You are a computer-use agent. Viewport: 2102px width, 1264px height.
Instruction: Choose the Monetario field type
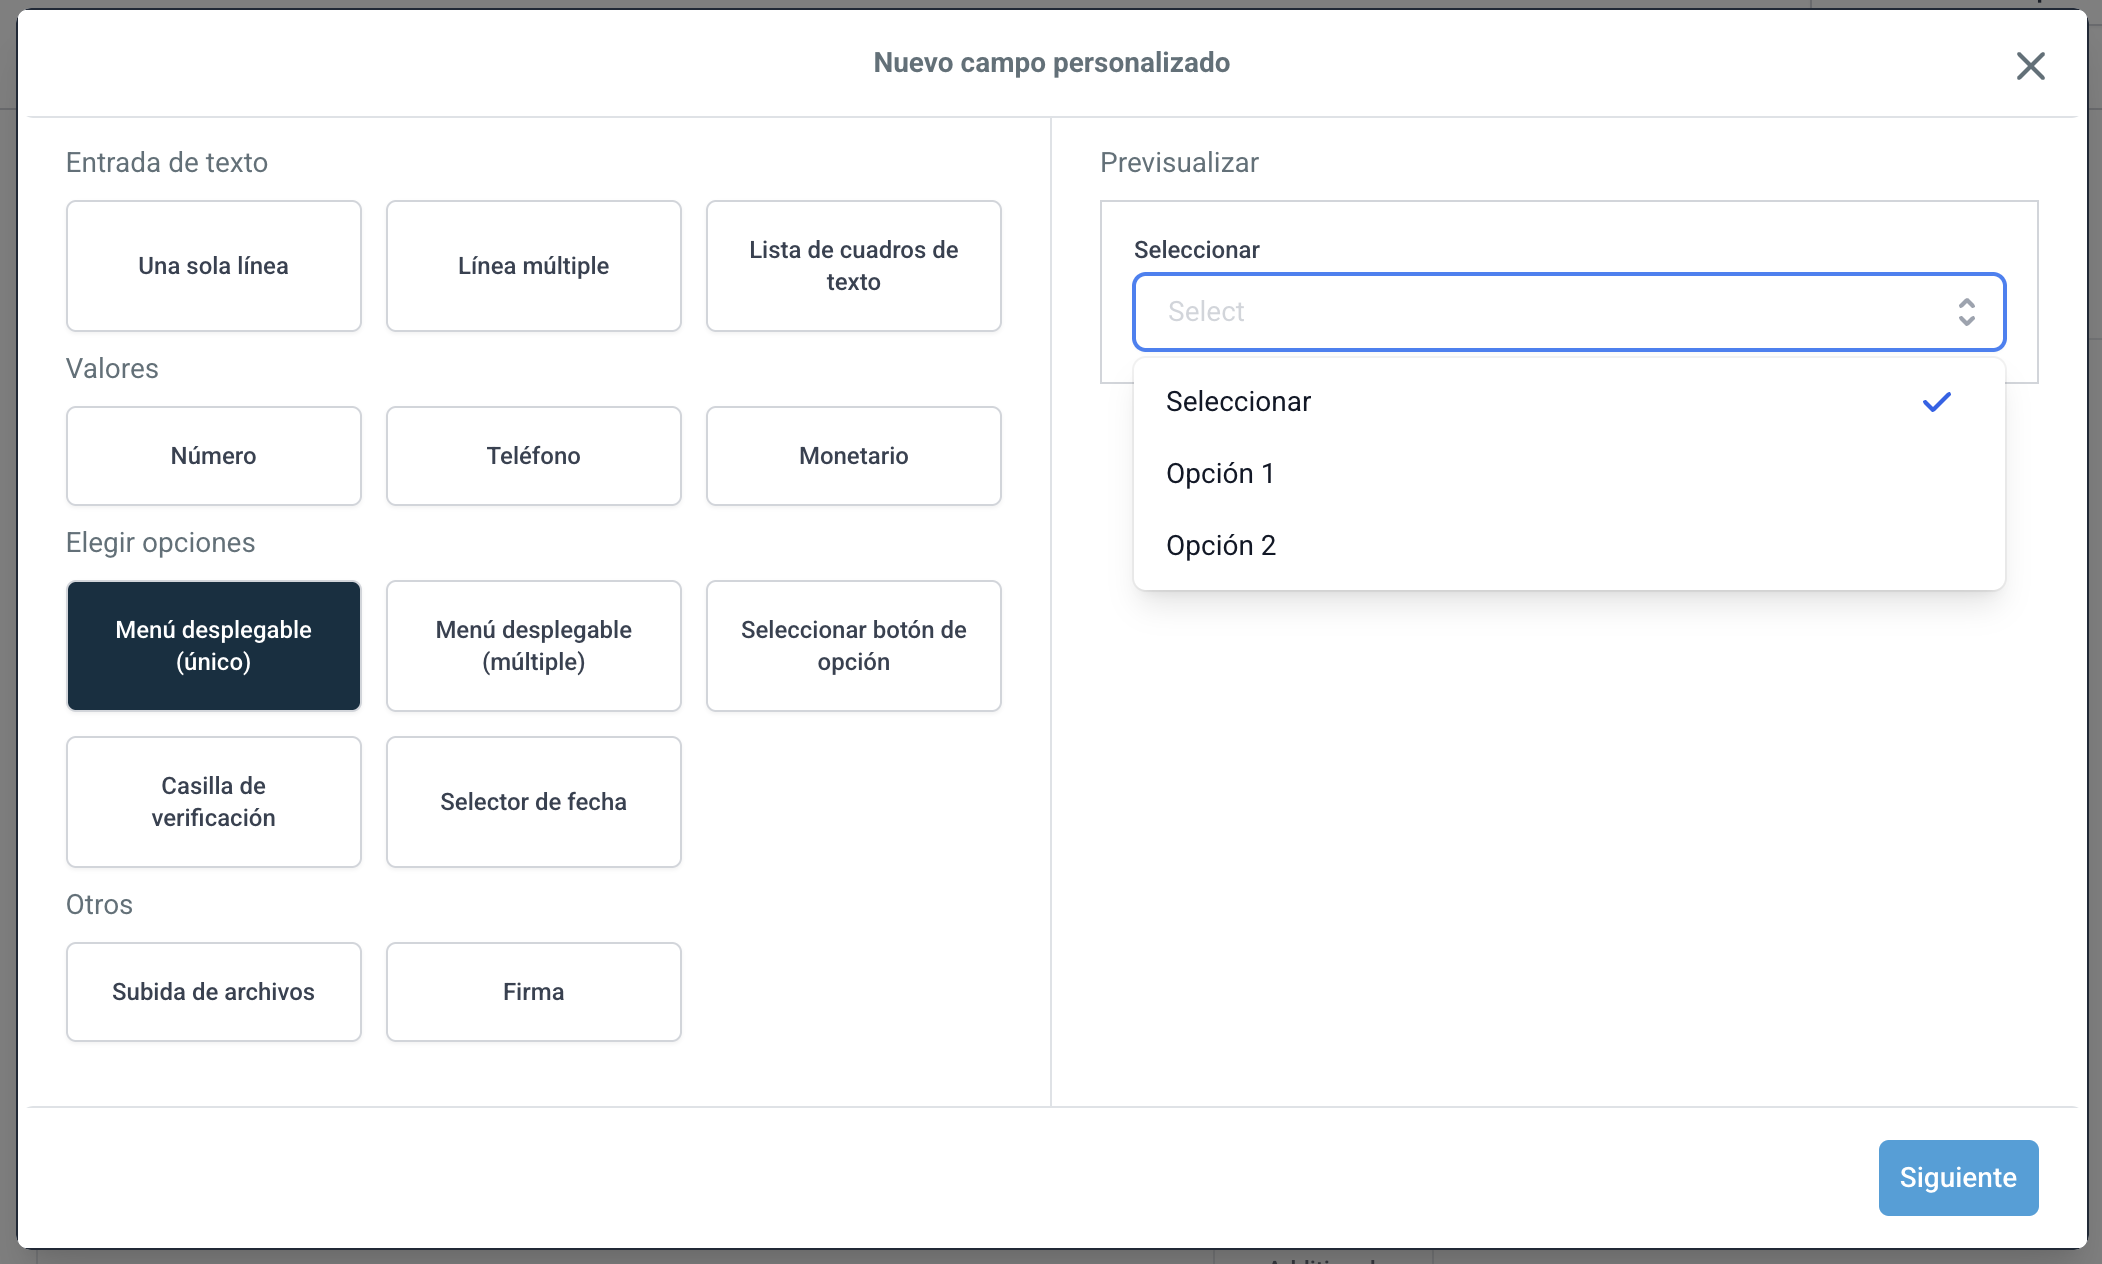click(854, 456)
